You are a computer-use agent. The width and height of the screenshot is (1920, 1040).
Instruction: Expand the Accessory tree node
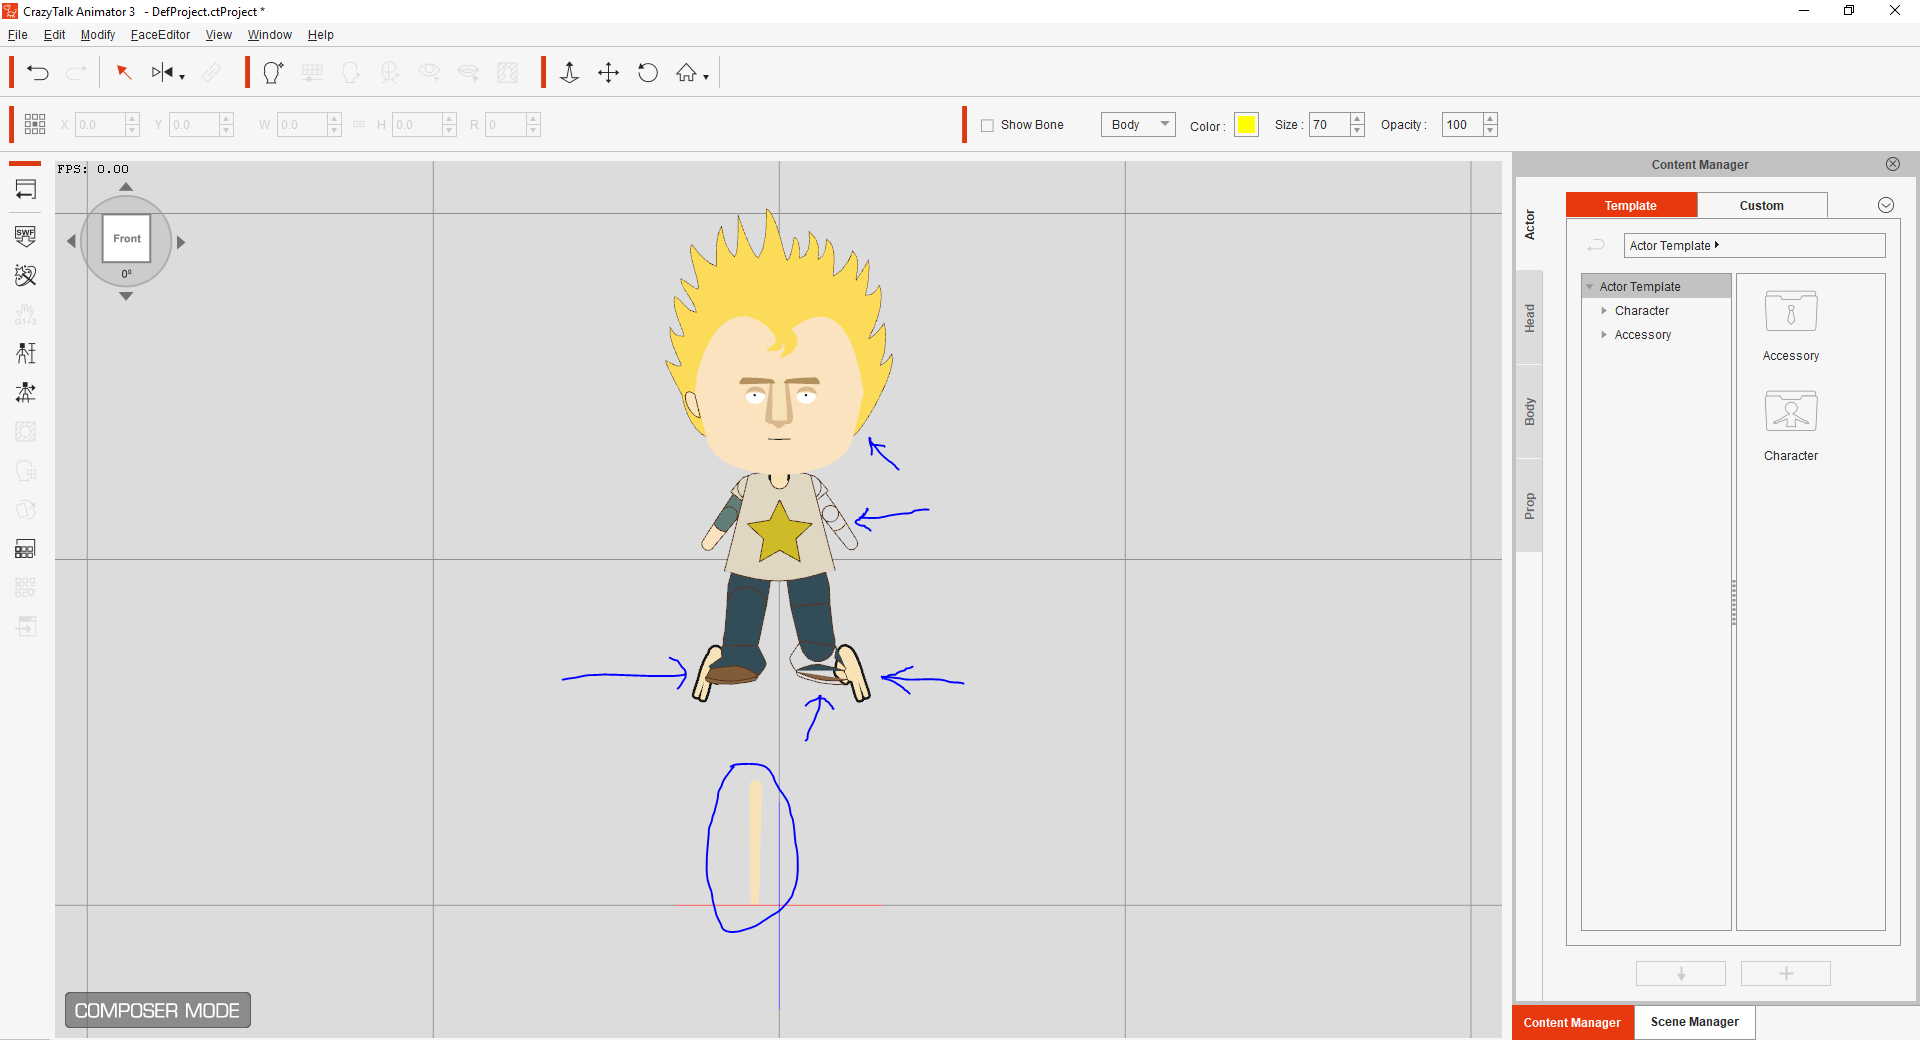pyautogui.click(x=1604, y=335)
